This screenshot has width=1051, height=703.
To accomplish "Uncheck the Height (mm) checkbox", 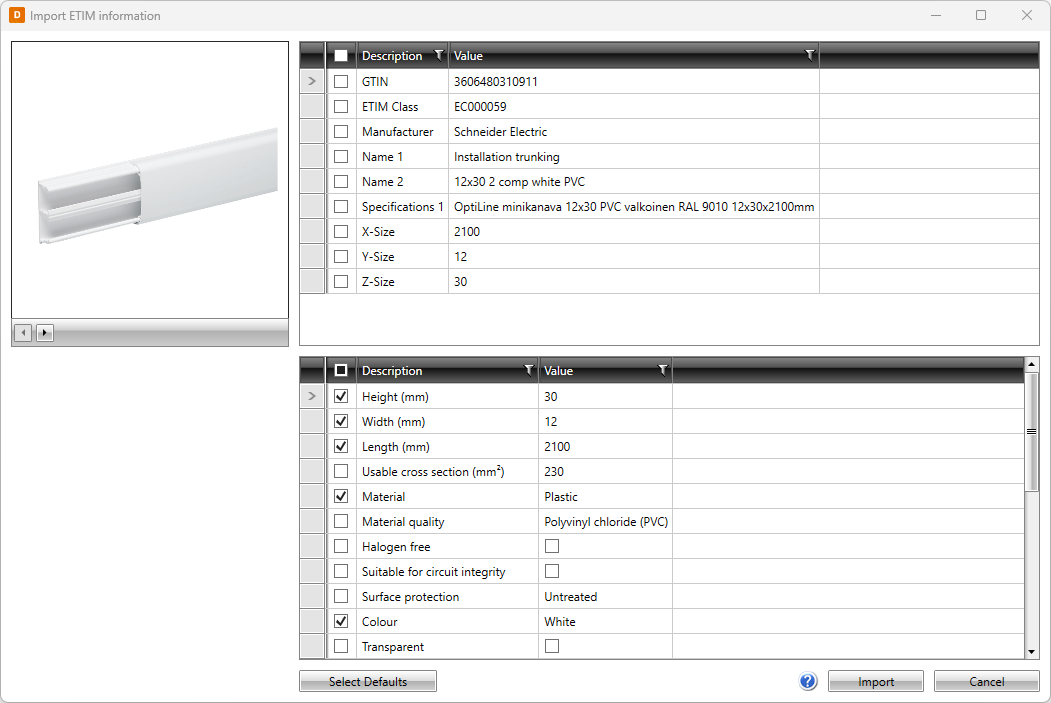I will click(x=341, y=397).
